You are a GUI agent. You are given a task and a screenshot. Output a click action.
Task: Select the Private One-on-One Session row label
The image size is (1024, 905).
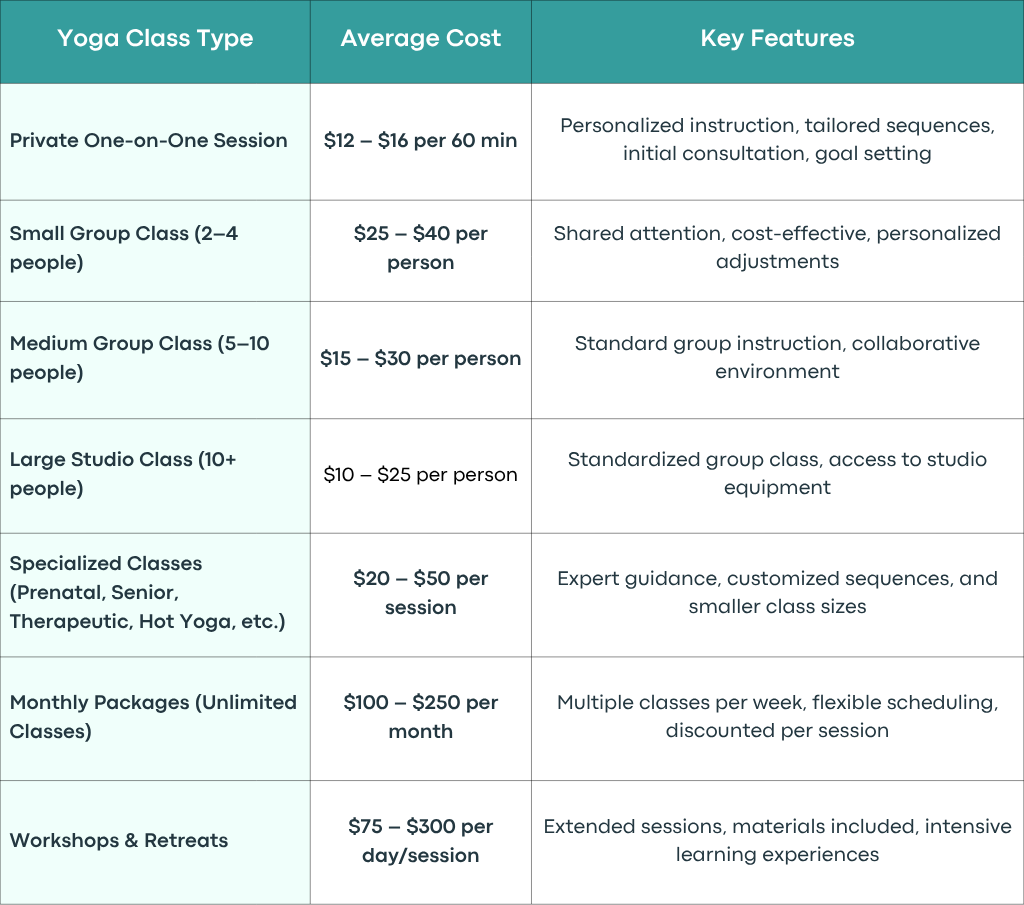click(148, 140)
